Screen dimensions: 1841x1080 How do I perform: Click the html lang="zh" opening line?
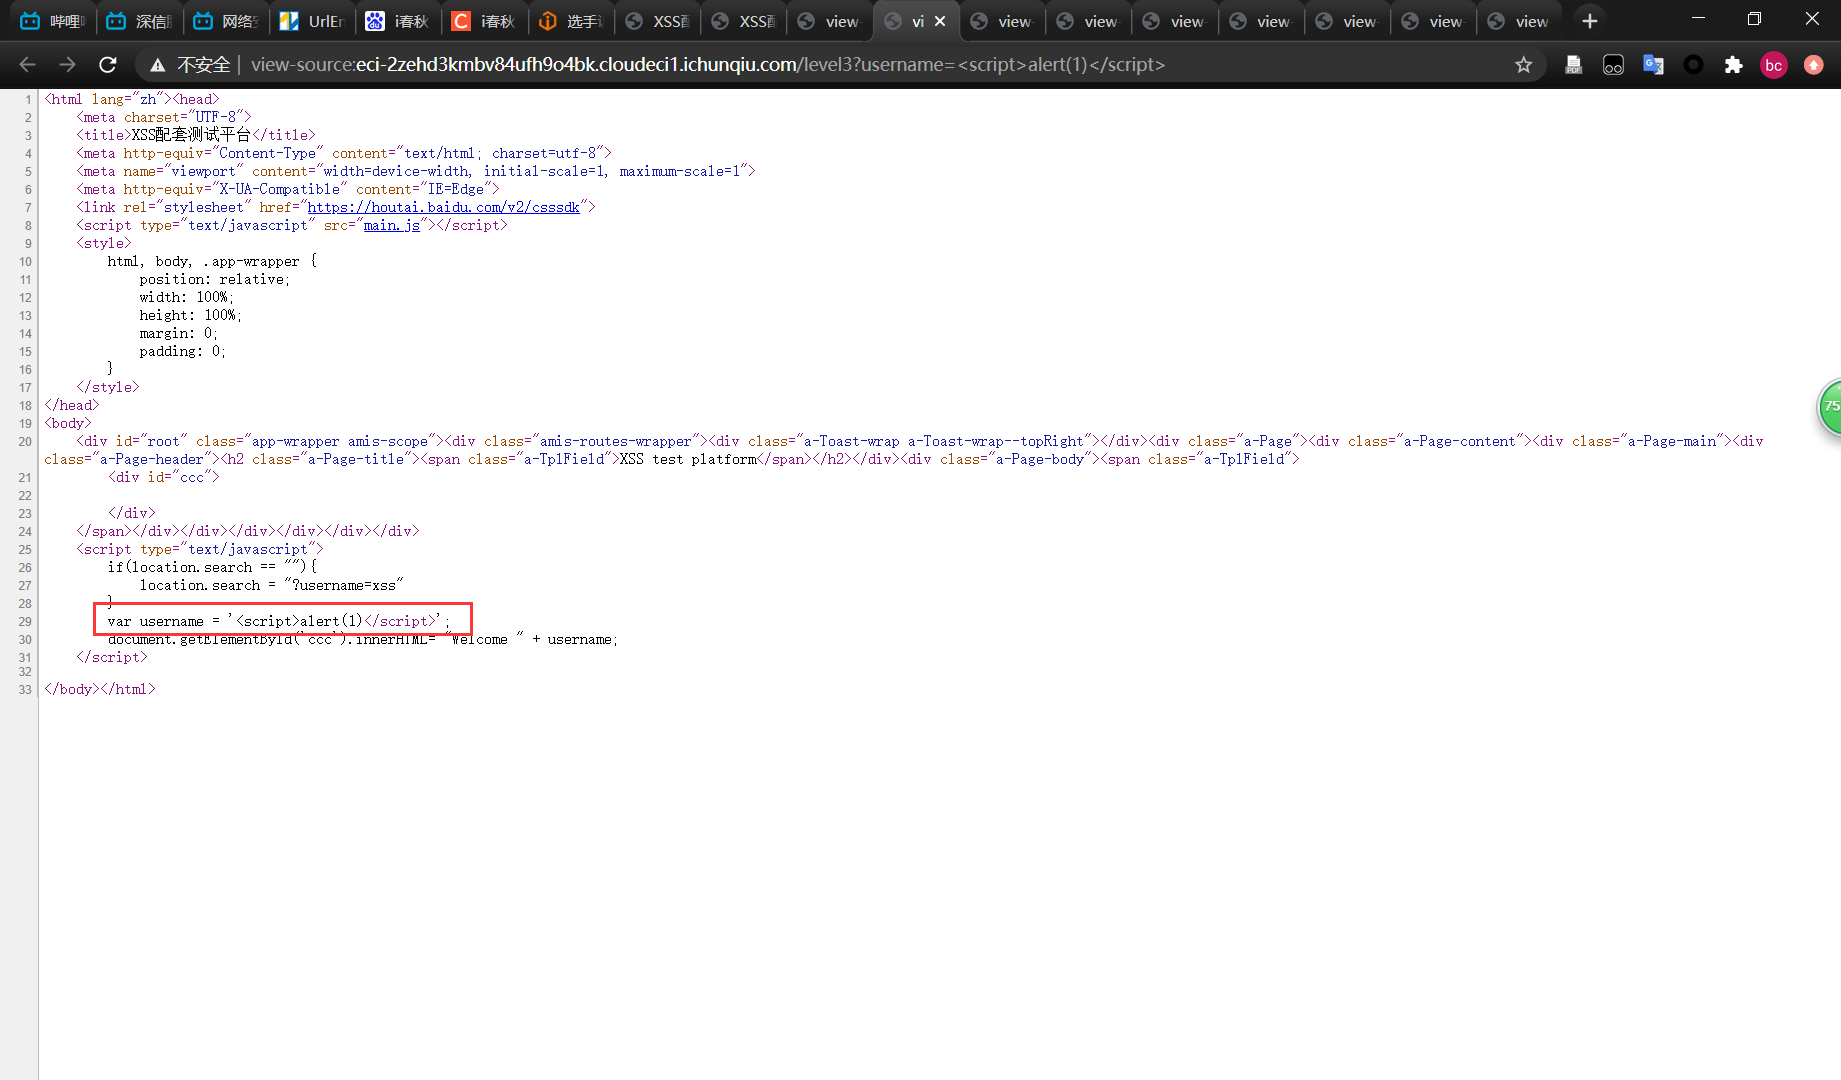131,99
